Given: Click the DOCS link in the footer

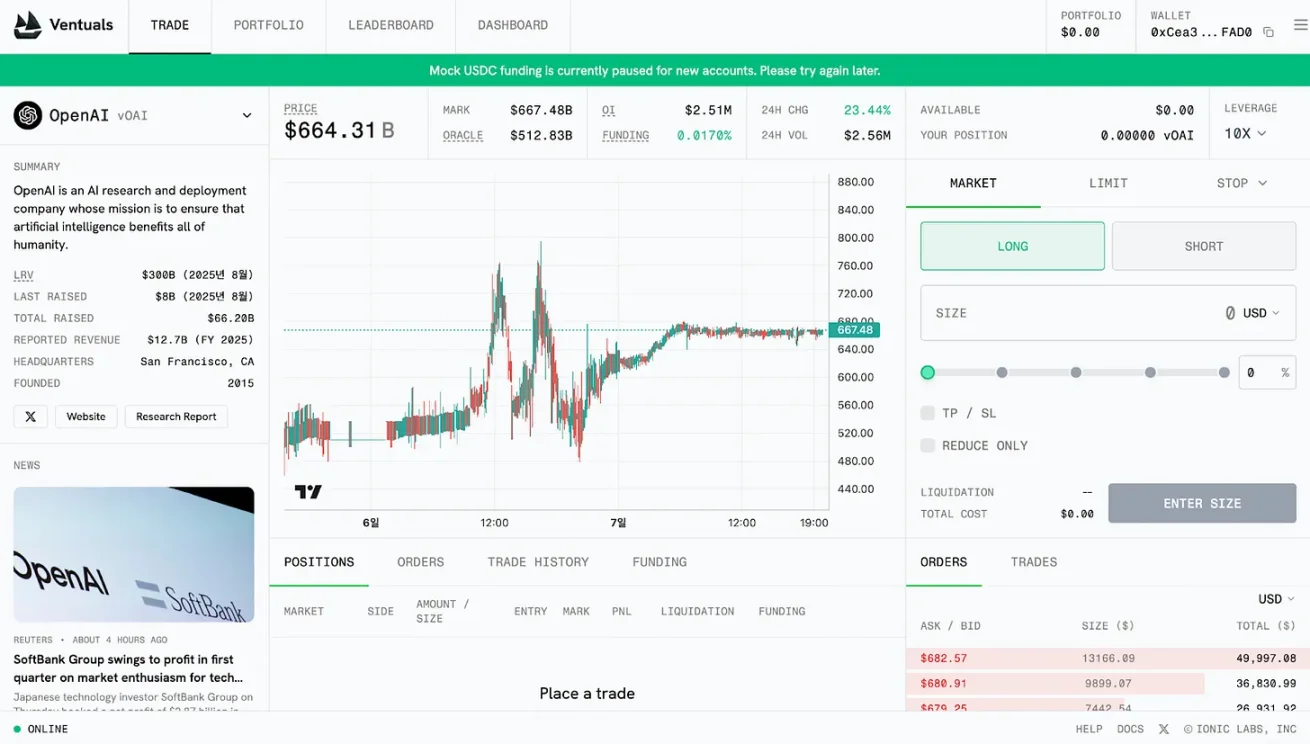Looking at the screenshot, I should (1130, 729).
